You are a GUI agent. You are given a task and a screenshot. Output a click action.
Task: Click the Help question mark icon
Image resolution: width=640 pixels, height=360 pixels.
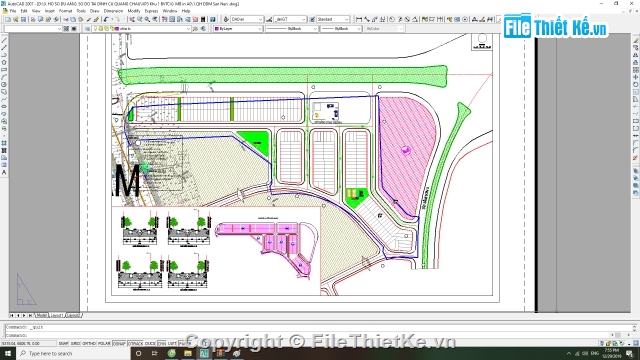point(213,19)
